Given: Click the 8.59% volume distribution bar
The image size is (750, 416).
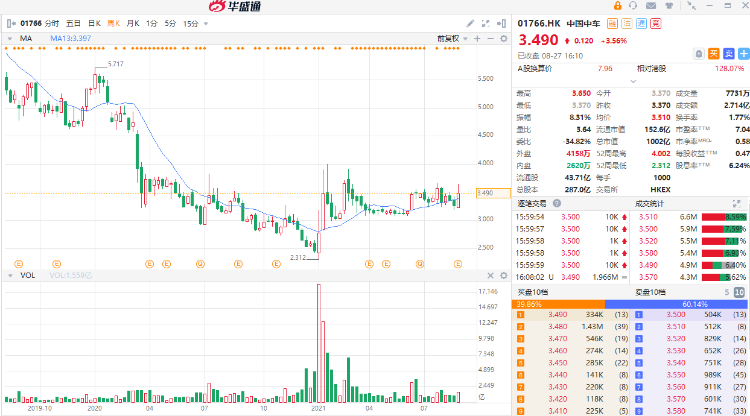Looking at the screenshot, I should coord(724,217).
